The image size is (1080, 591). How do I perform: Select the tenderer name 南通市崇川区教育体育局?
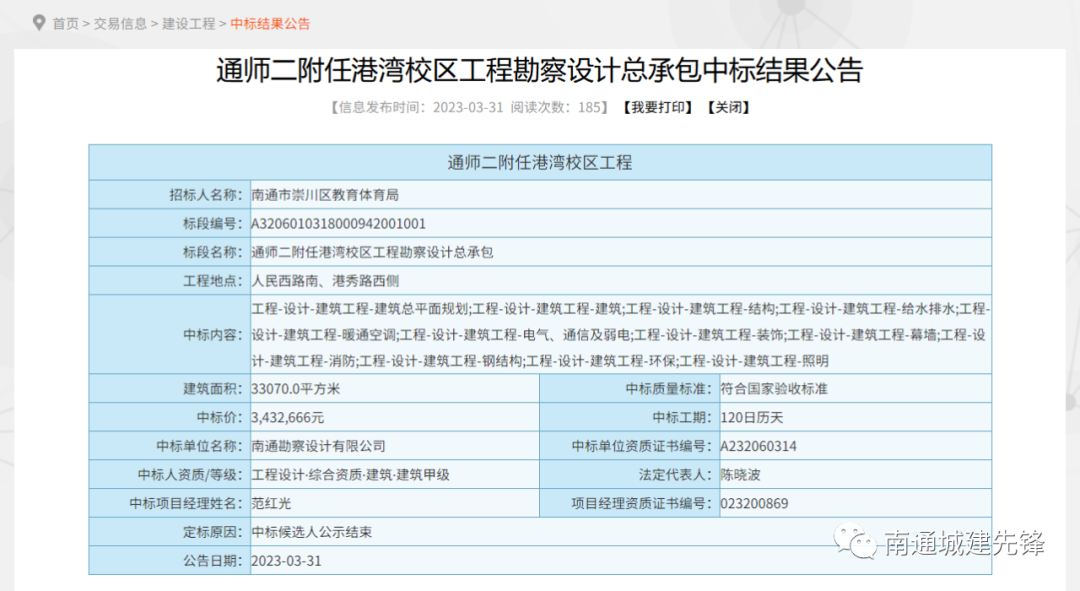pyautogui.click(x=325, y=195)
